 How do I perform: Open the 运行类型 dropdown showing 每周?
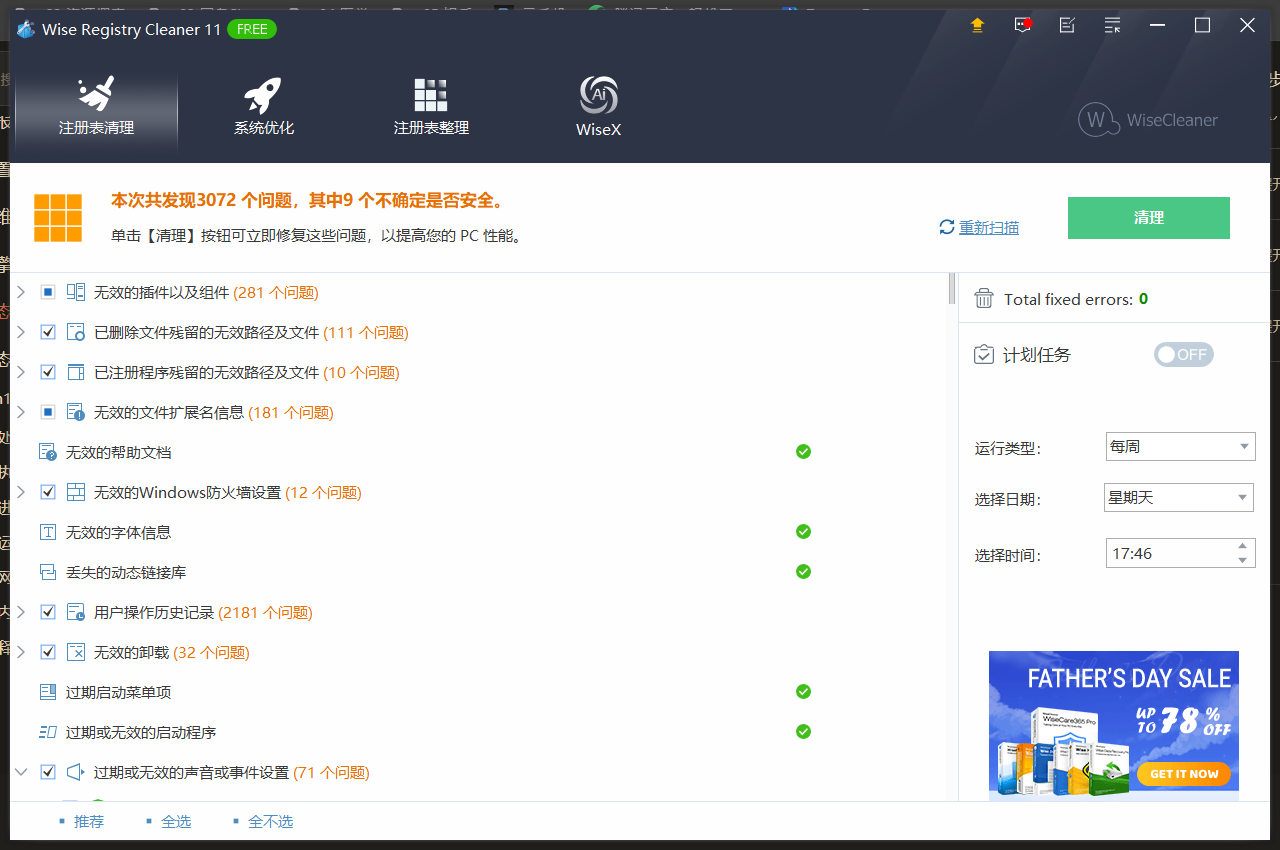(1180, 447)
